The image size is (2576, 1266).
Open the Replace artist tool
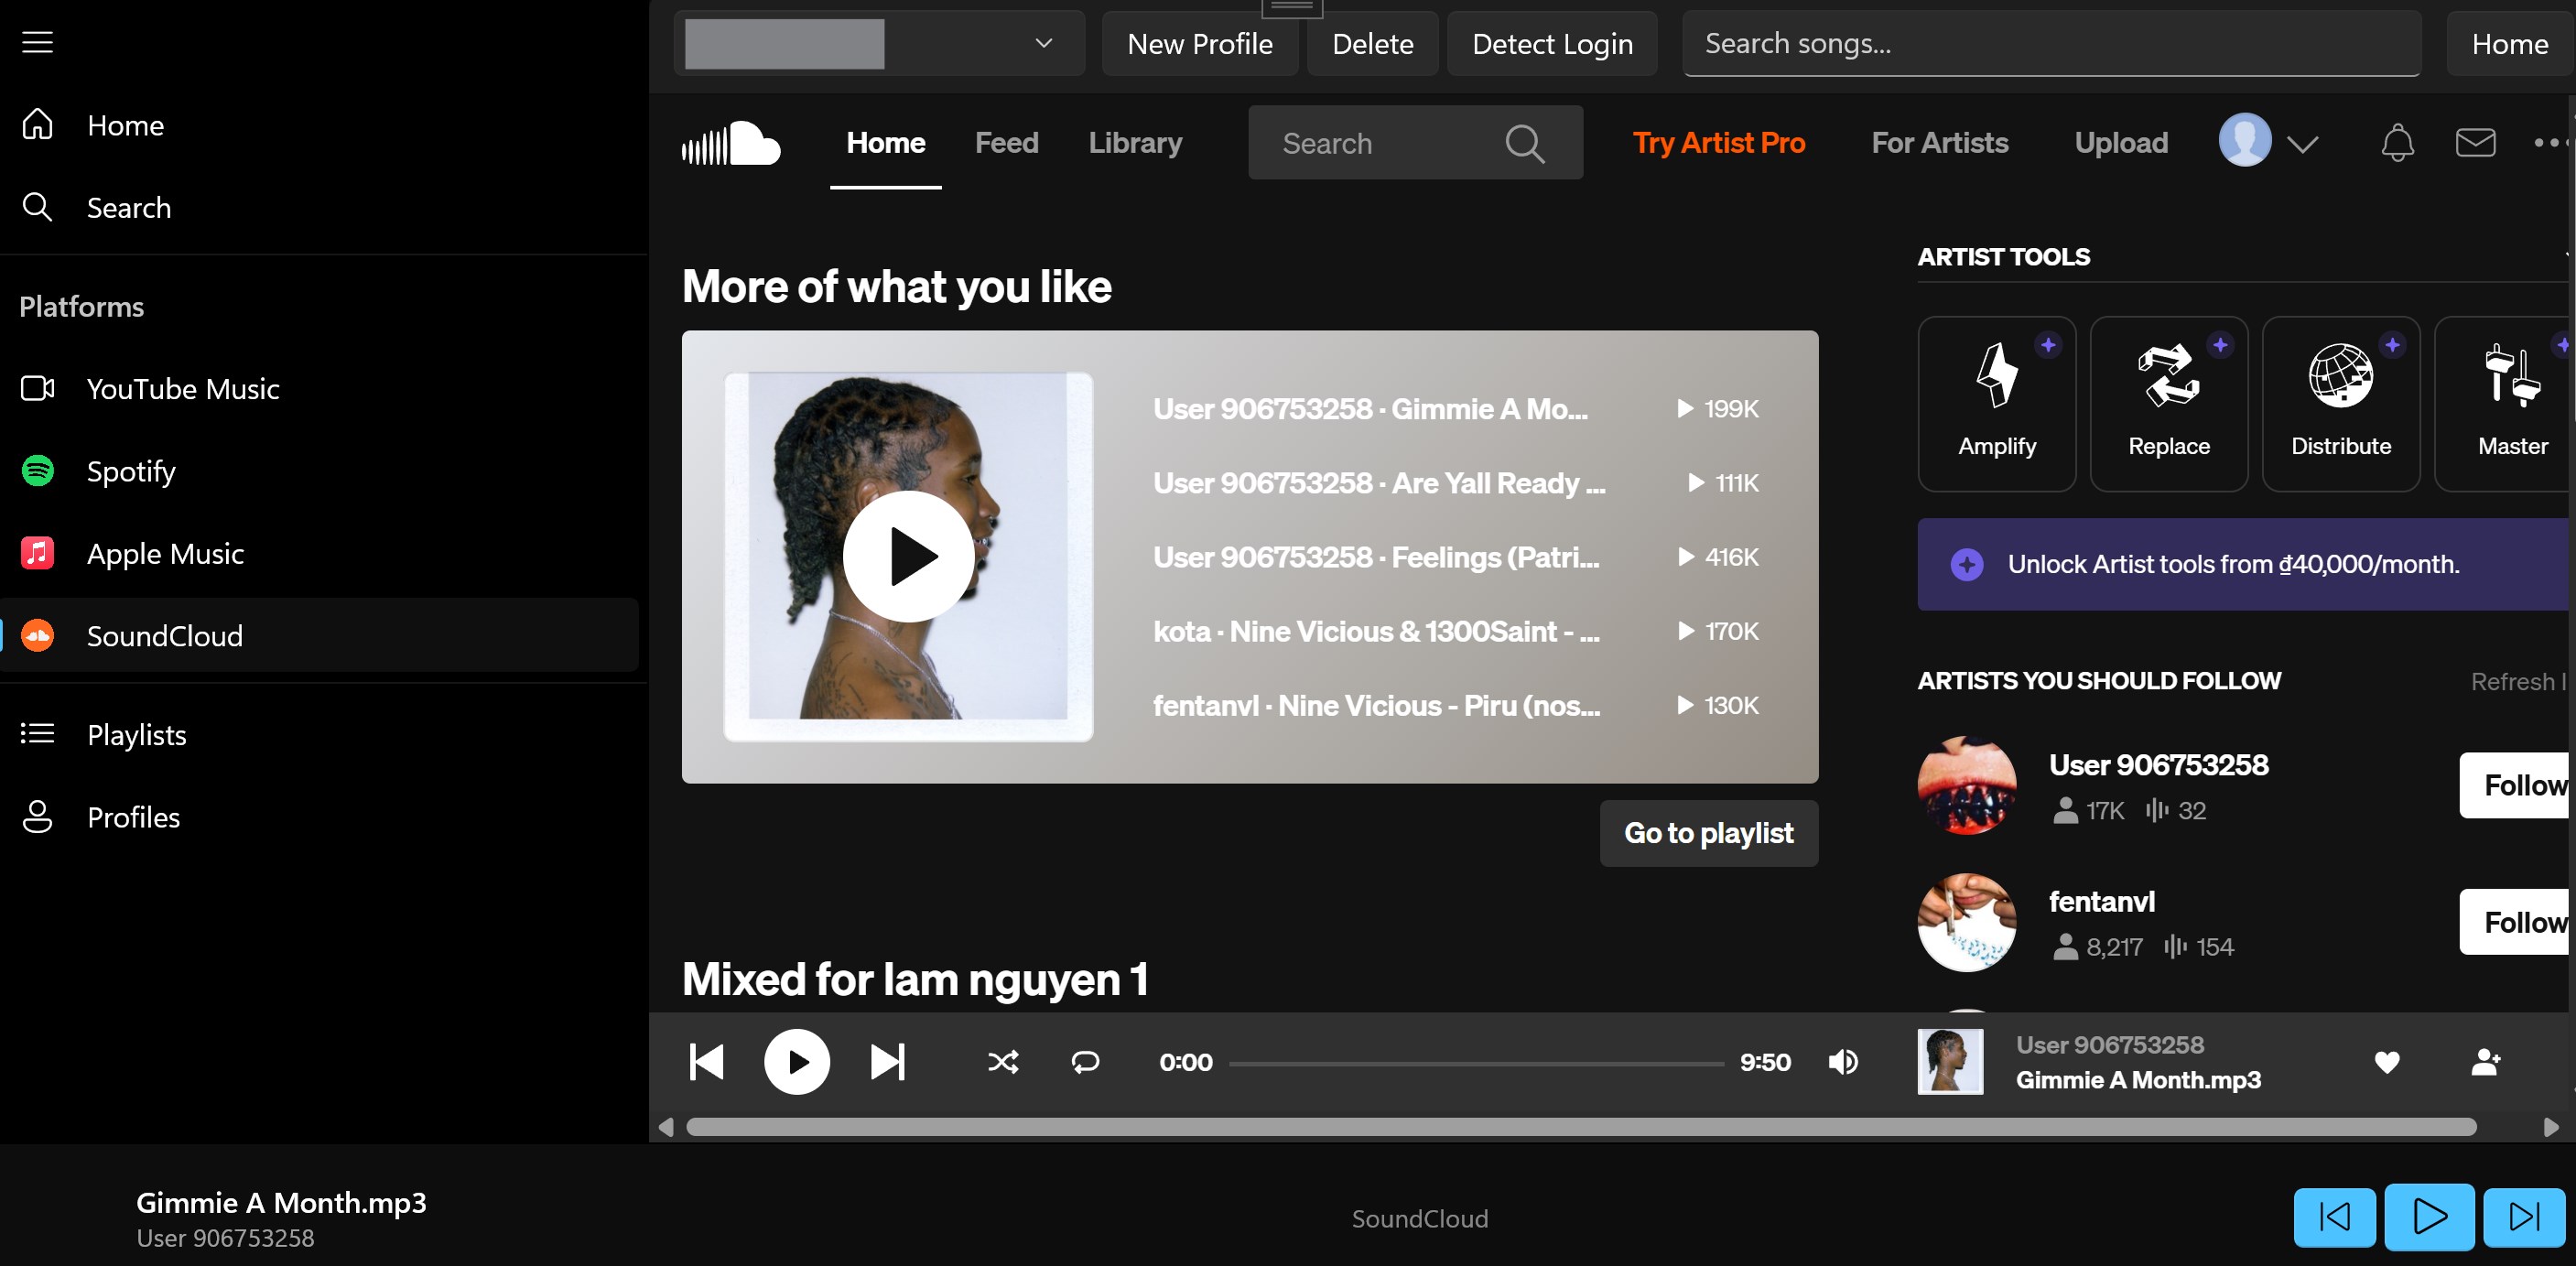point(2168,404)
